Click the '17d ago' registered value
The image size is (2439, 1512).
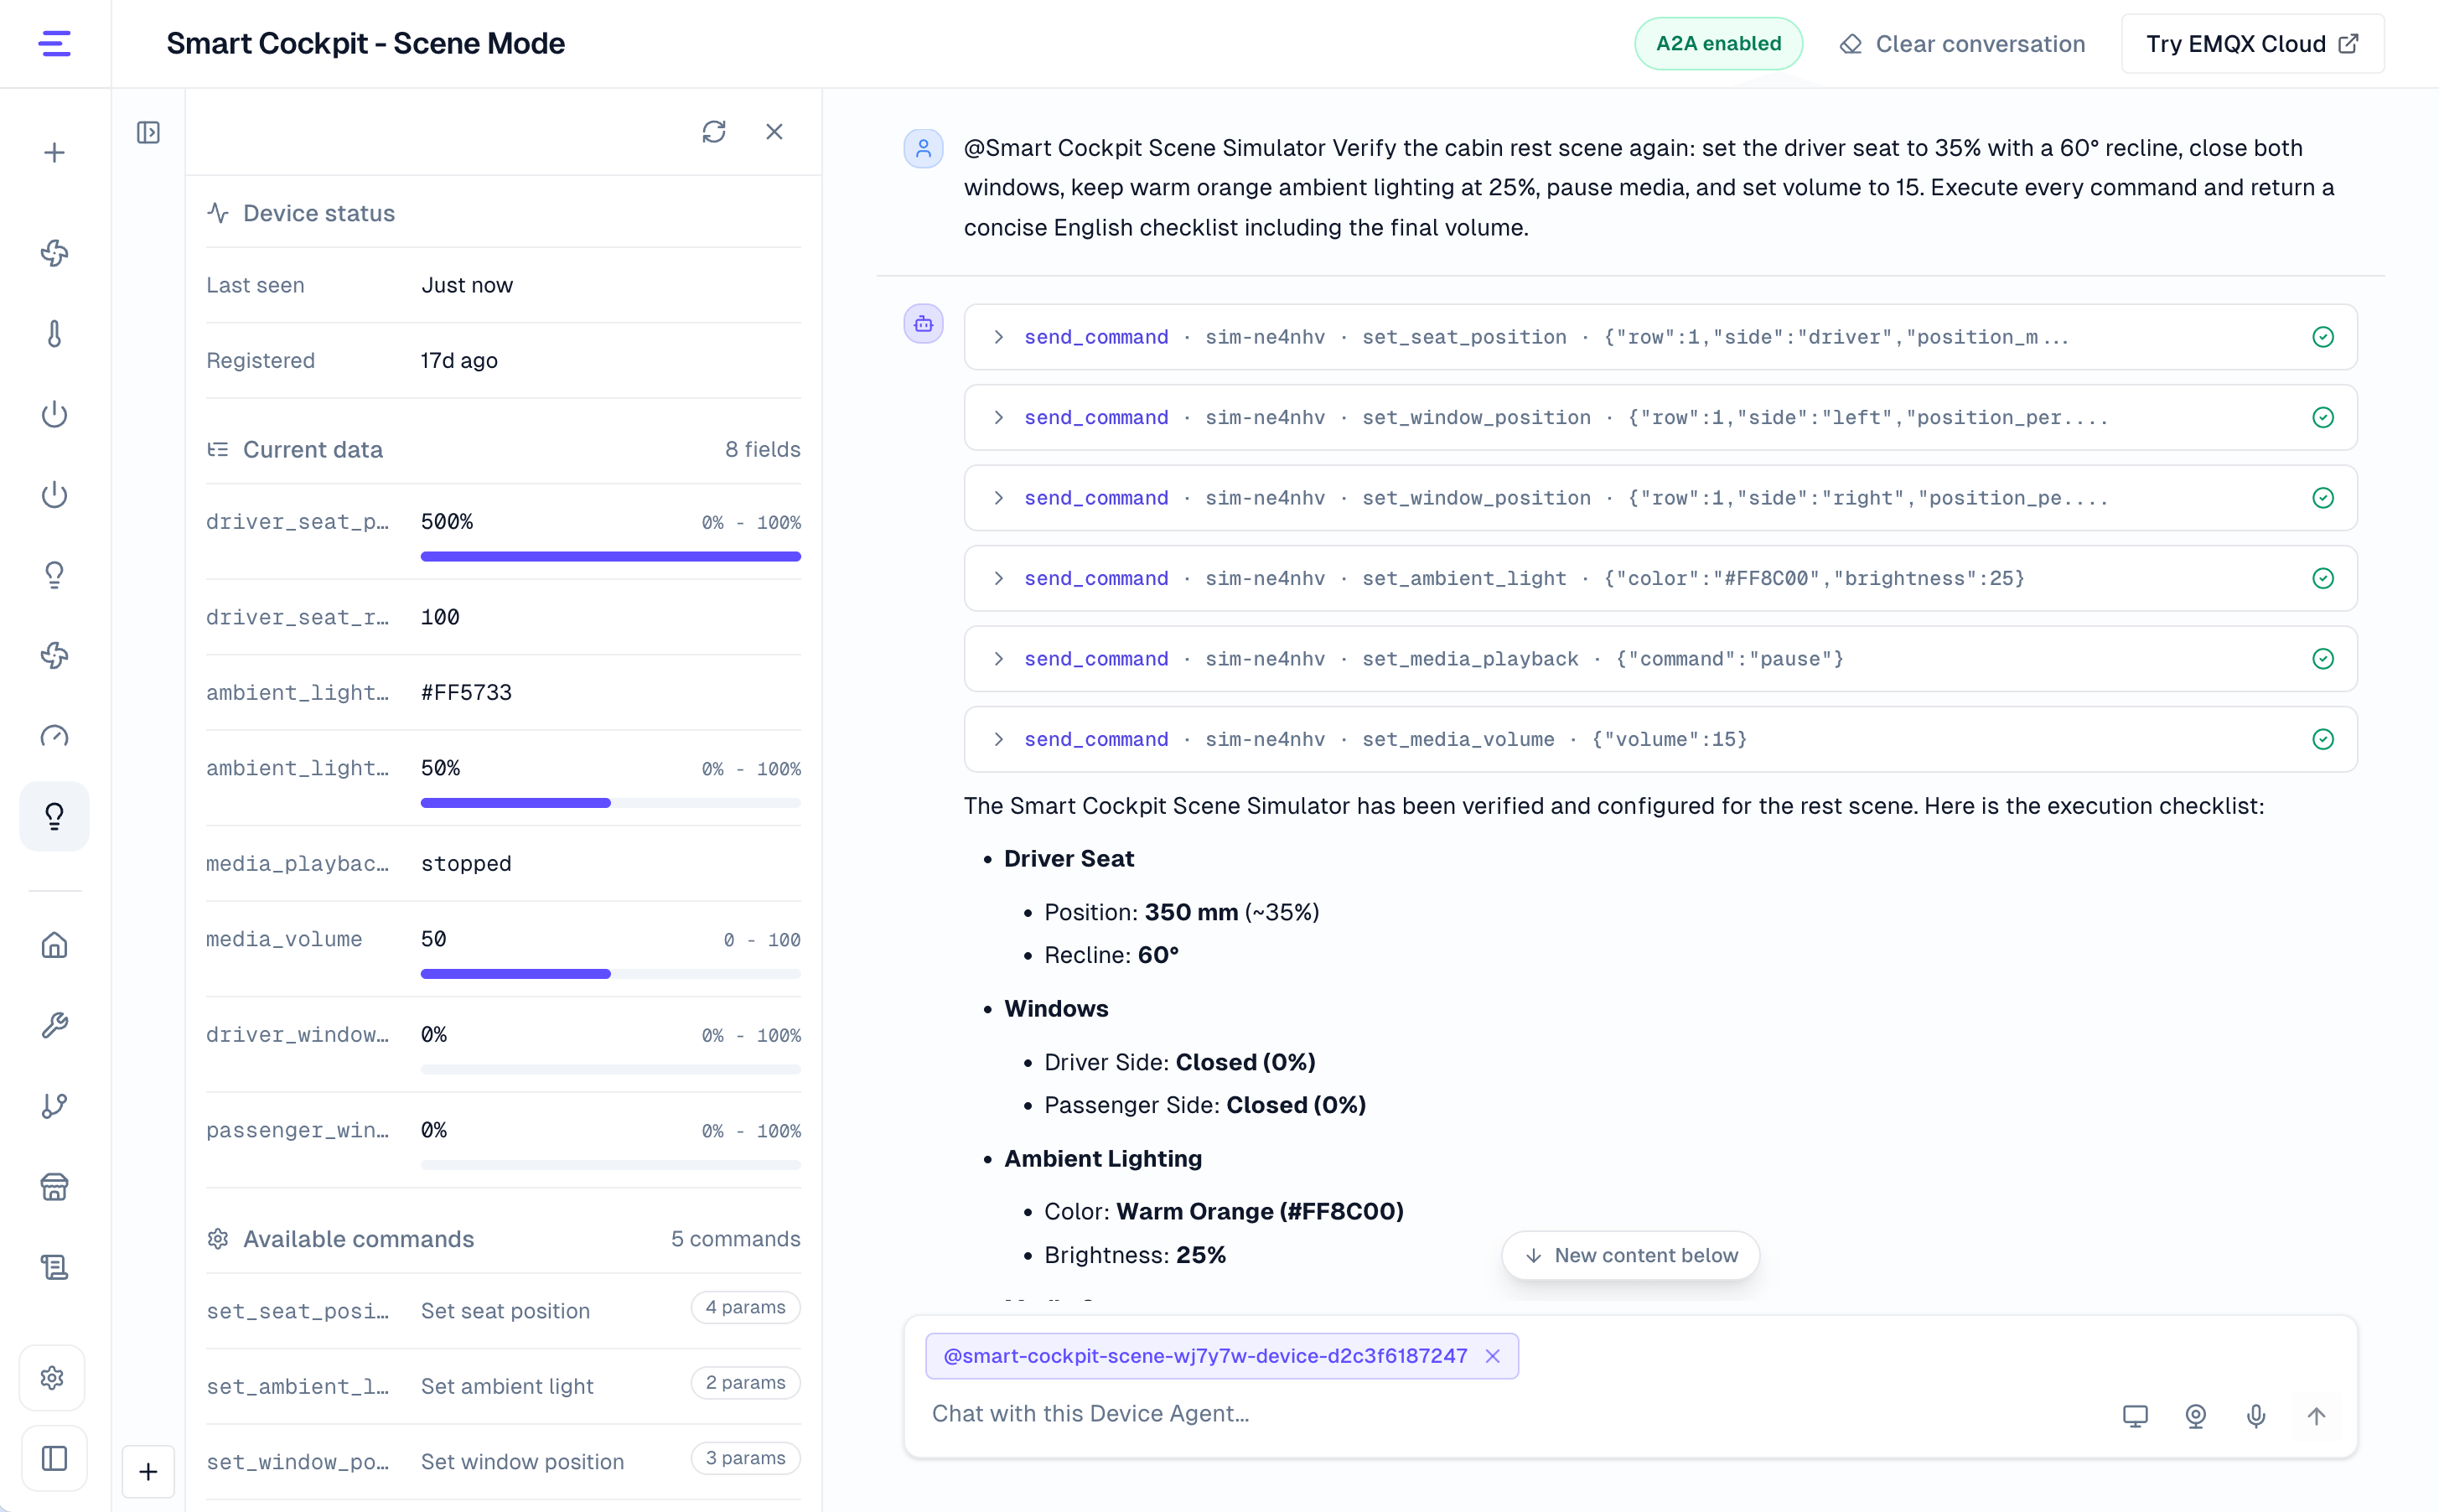click(459, 360)
